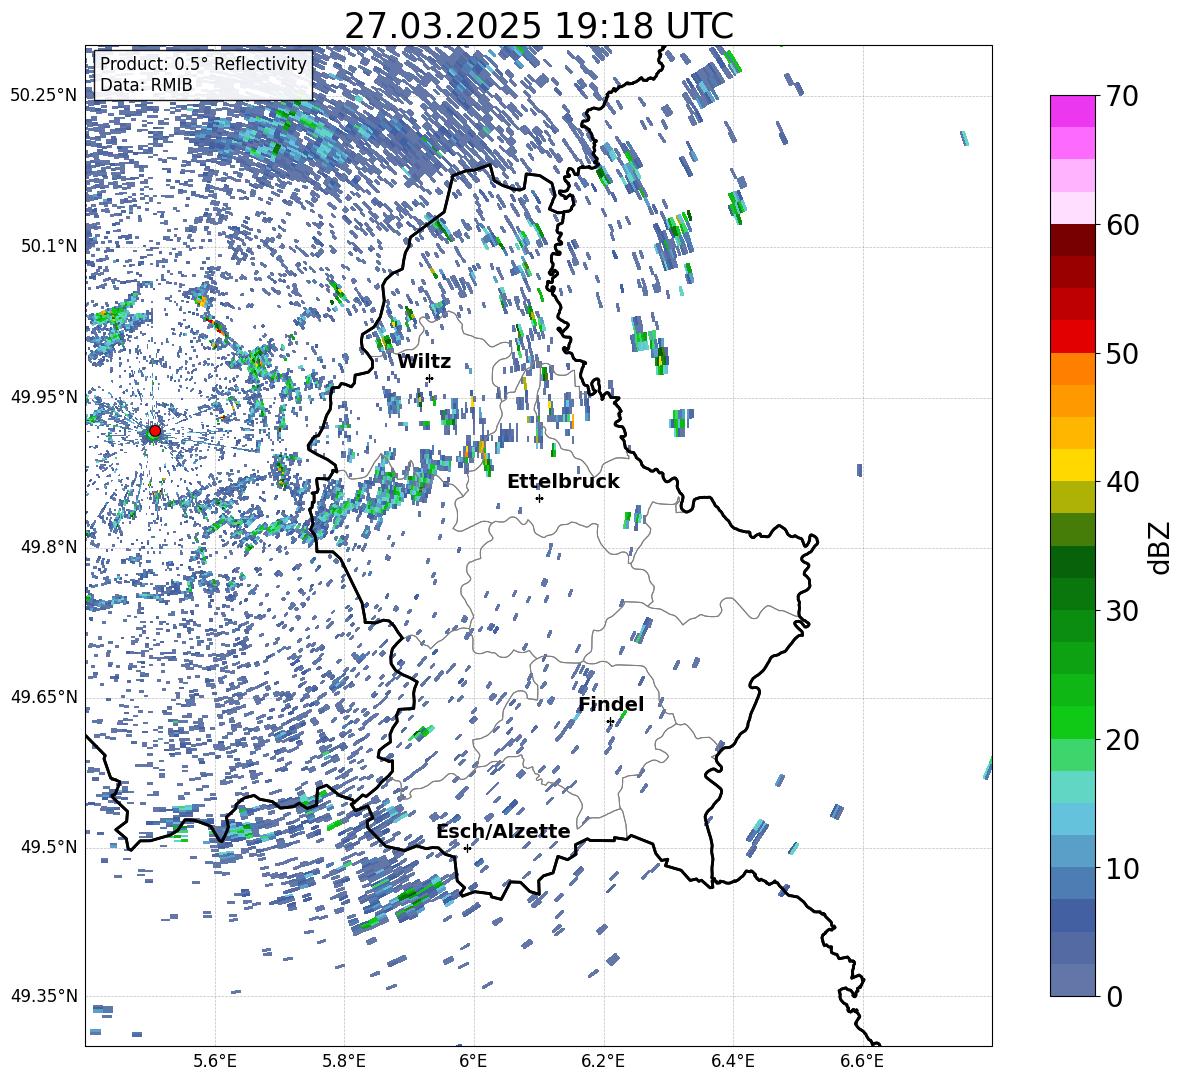This screenshot has width=1184, height=1081.
Task: Click the Findel city label
Action: click(x=611, y=704)
